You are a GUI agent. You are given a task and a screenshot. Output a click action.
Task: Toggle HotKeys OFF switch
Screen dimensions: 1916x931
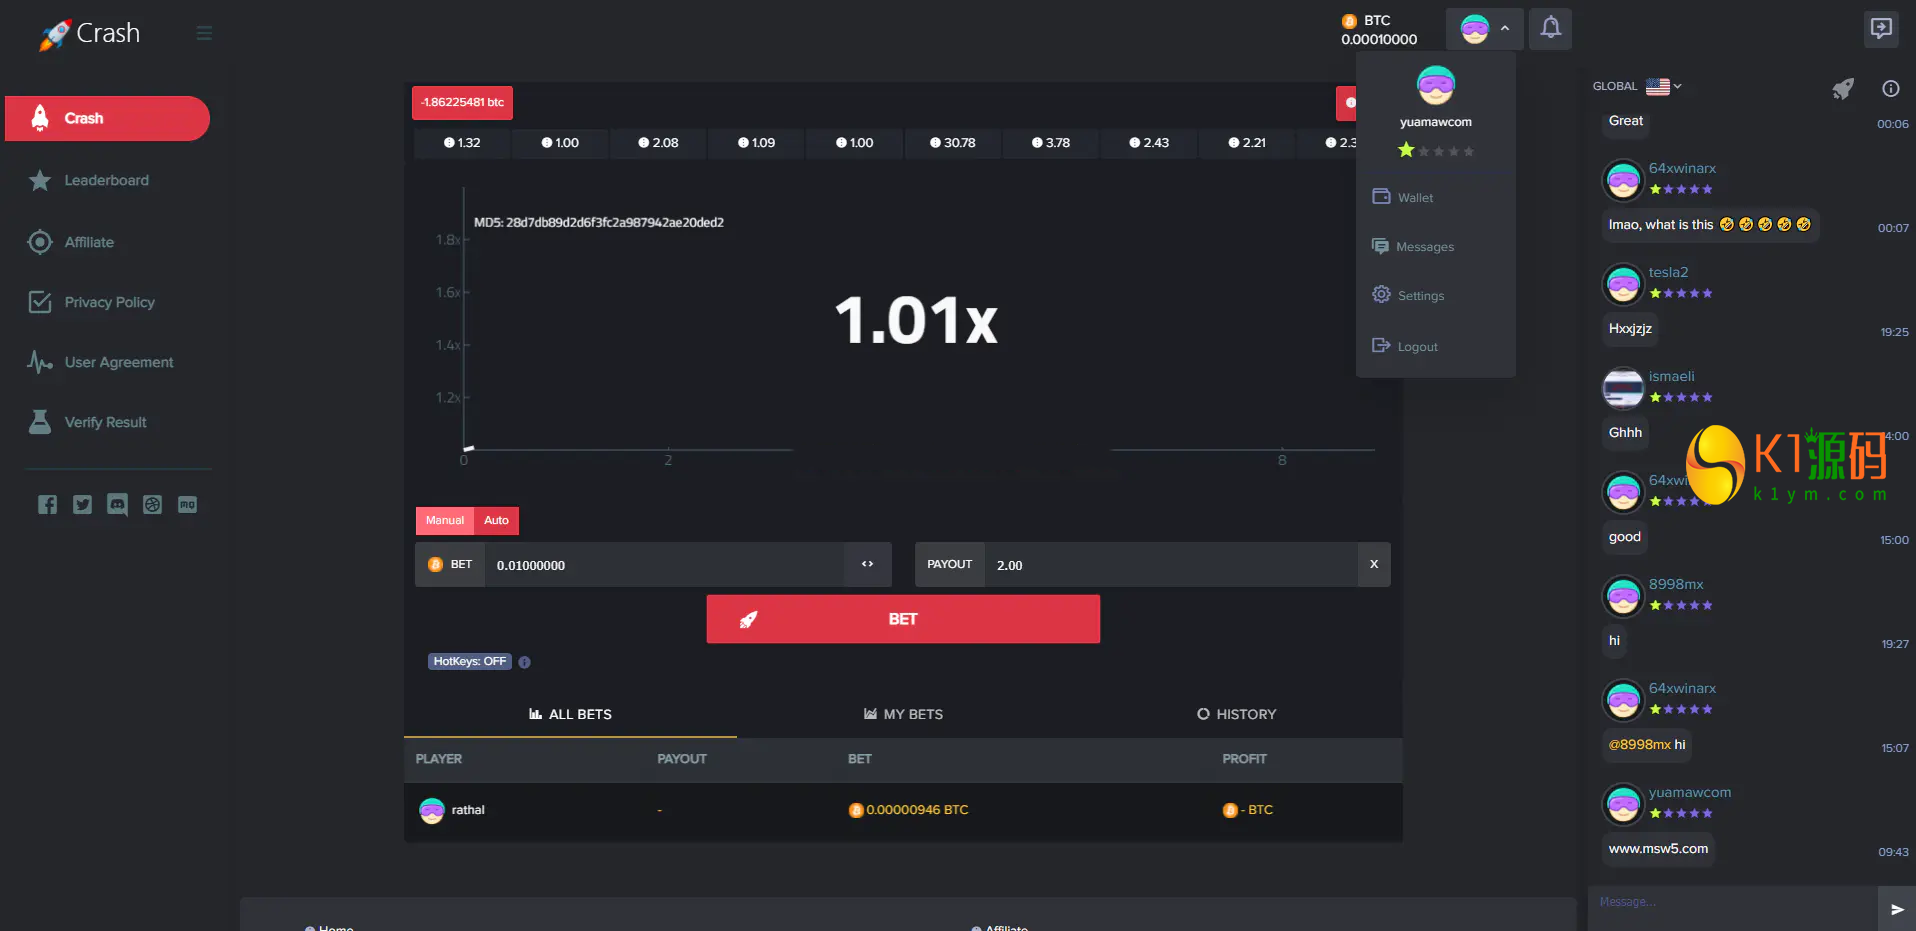[x=470, y=662]
